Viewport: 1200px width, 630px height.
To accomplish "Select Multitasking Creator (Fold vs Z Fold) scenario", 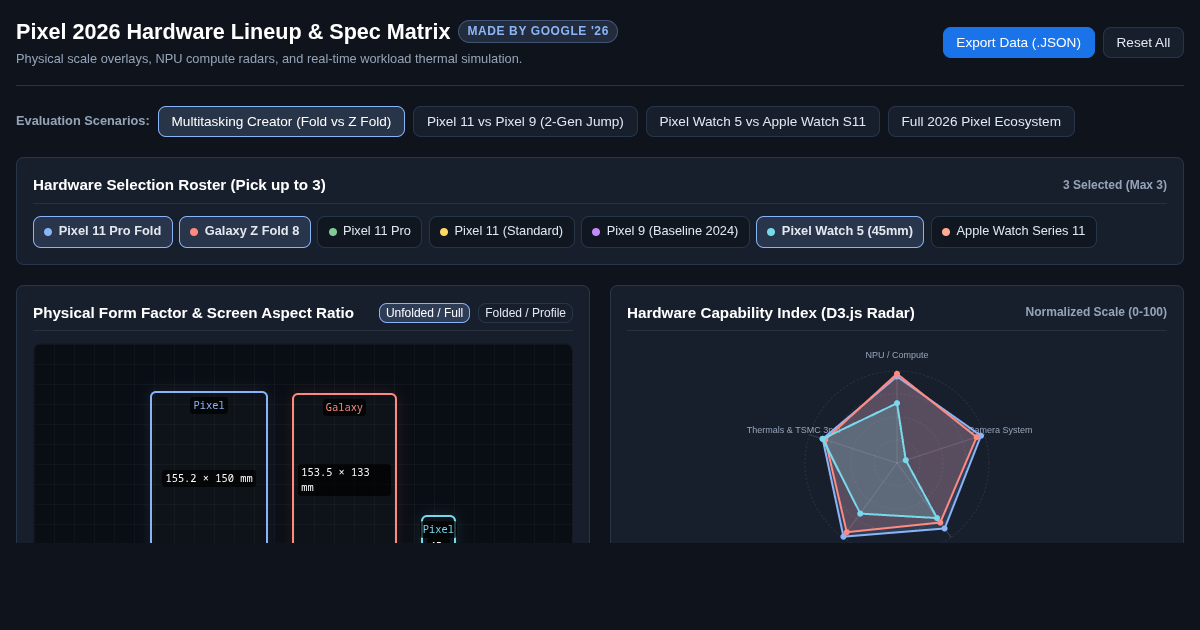I will (x=281, y=122).
